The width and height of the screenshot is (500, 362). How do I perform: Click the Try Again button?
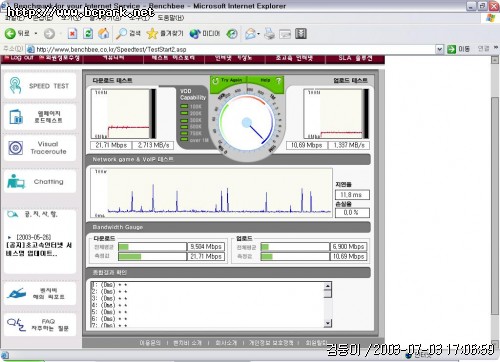[228, 80]
